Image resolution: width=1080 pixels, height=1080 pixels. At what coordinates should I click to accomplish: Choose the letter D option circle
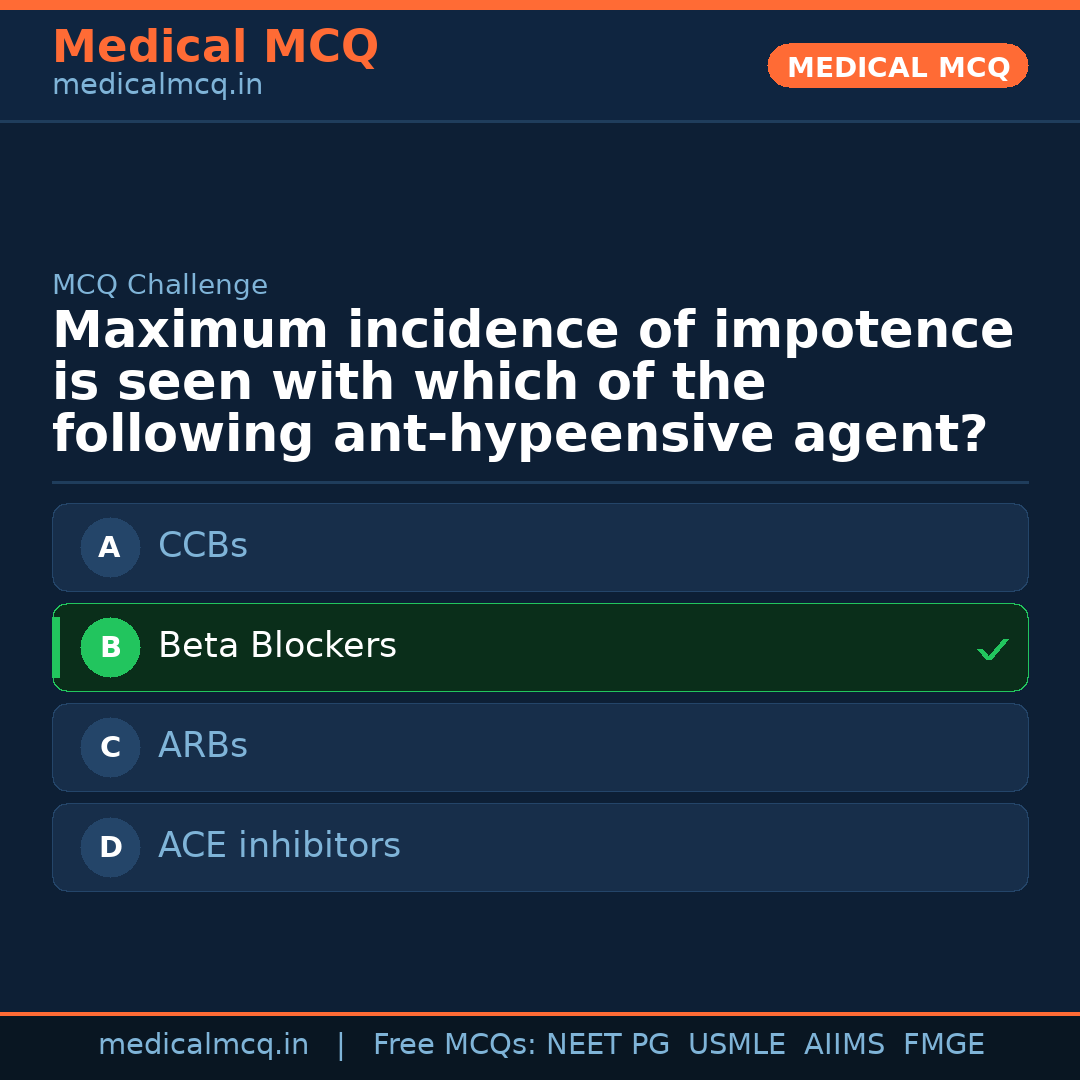click(110, 847)
